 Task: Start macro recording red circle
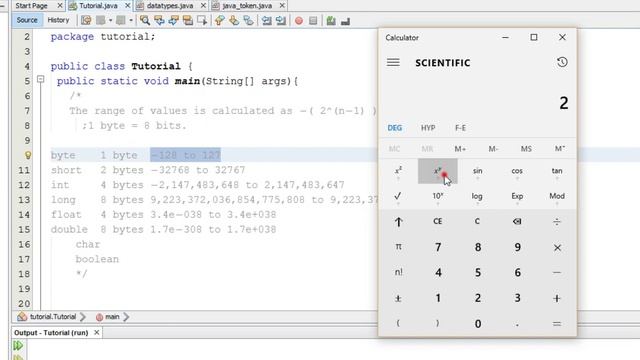coord(299,20)
